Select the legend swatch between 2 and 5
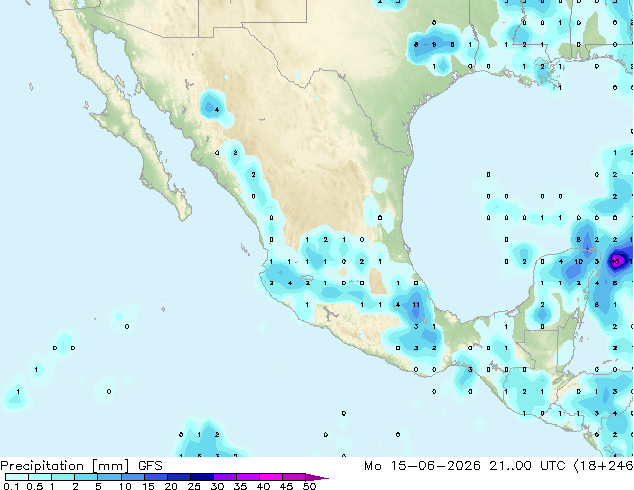This screenshot has height=490, width=634. point(86,477)
